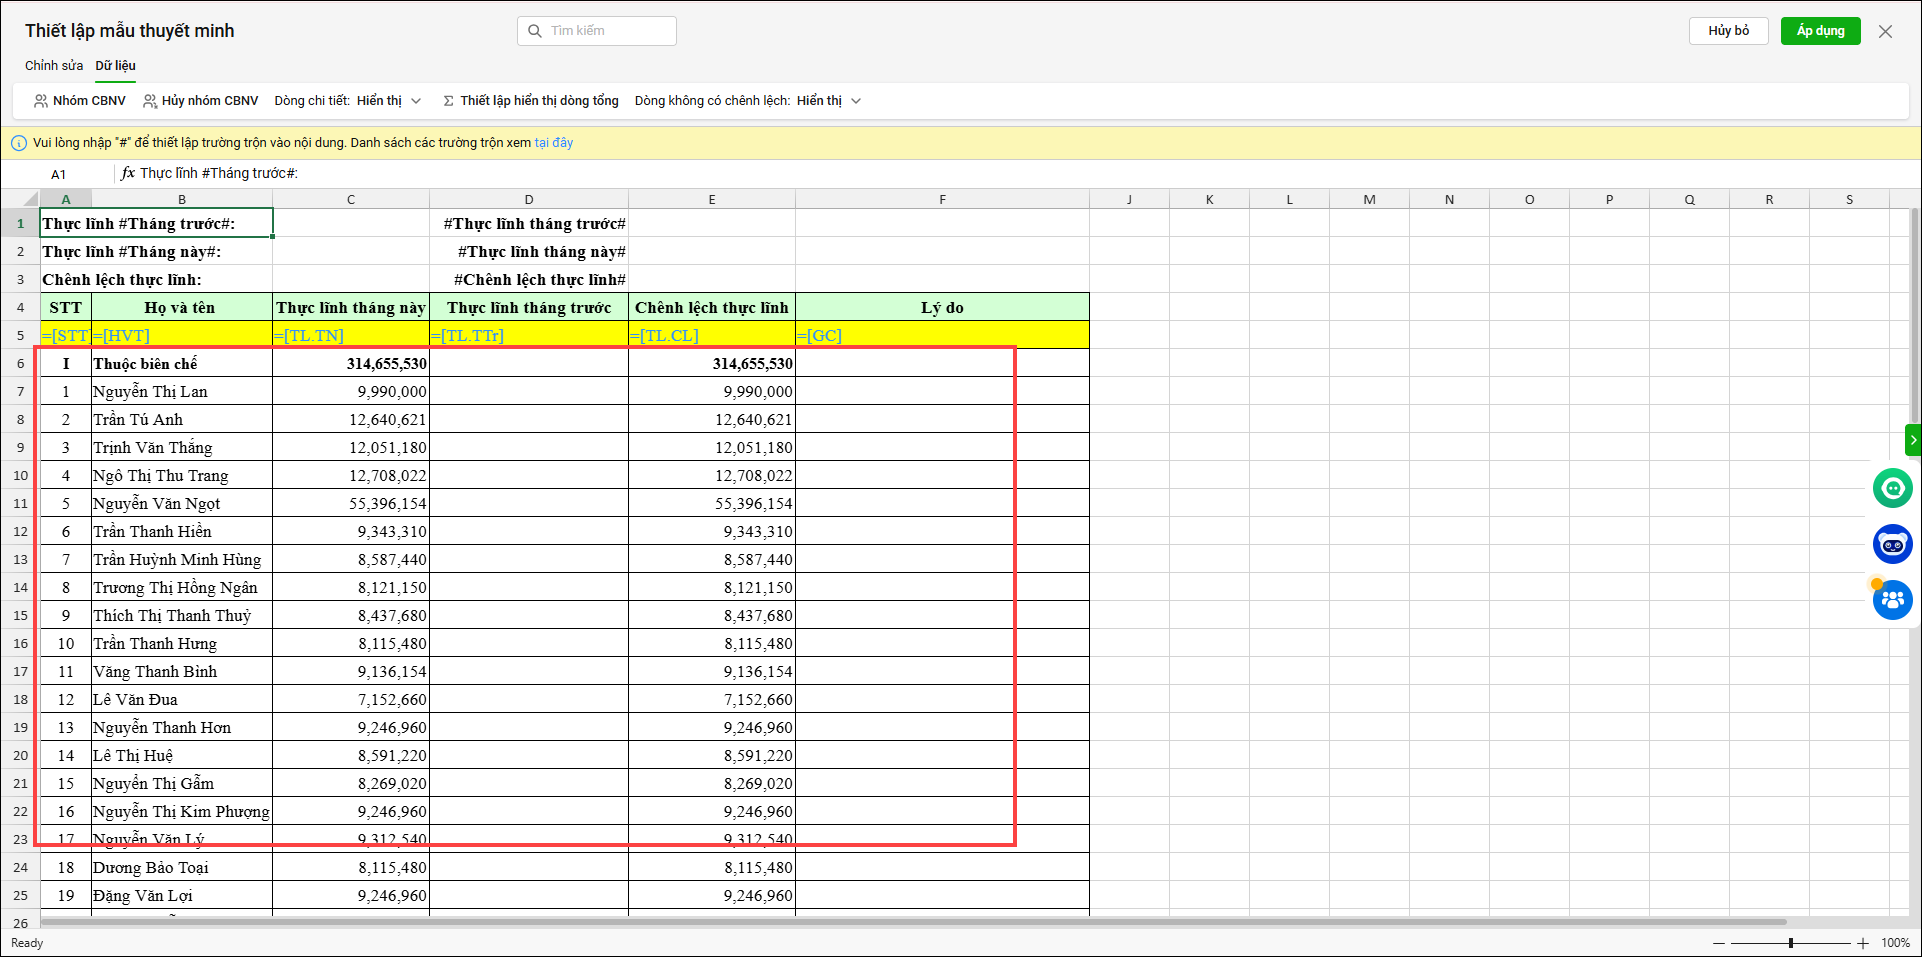This screenshot has height=957, width=1922.
Task: Click the blue community group icon
Action: [1892, 600]
